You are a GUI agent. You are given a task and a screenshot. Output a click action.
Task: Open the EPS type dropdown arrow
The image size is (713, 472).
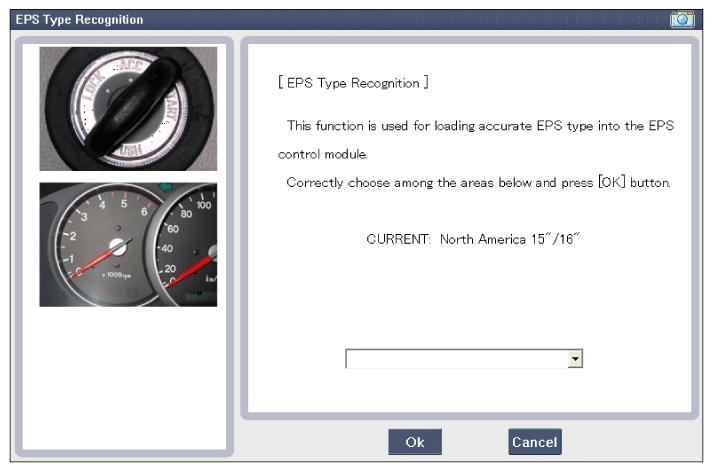pyautogui.click(x=575, y=359)
